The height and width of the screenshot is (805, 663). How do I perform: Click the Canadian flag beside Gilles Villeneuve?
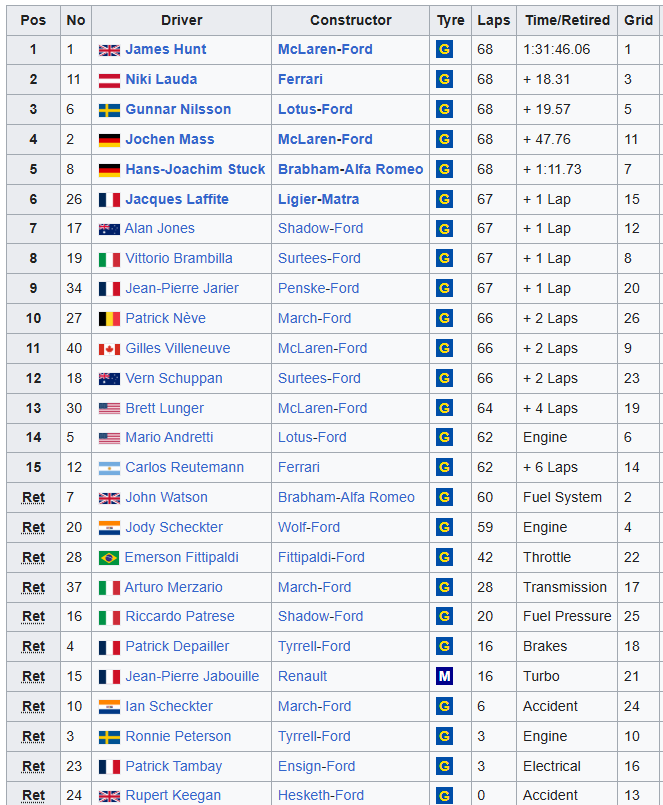pos(109,349)
